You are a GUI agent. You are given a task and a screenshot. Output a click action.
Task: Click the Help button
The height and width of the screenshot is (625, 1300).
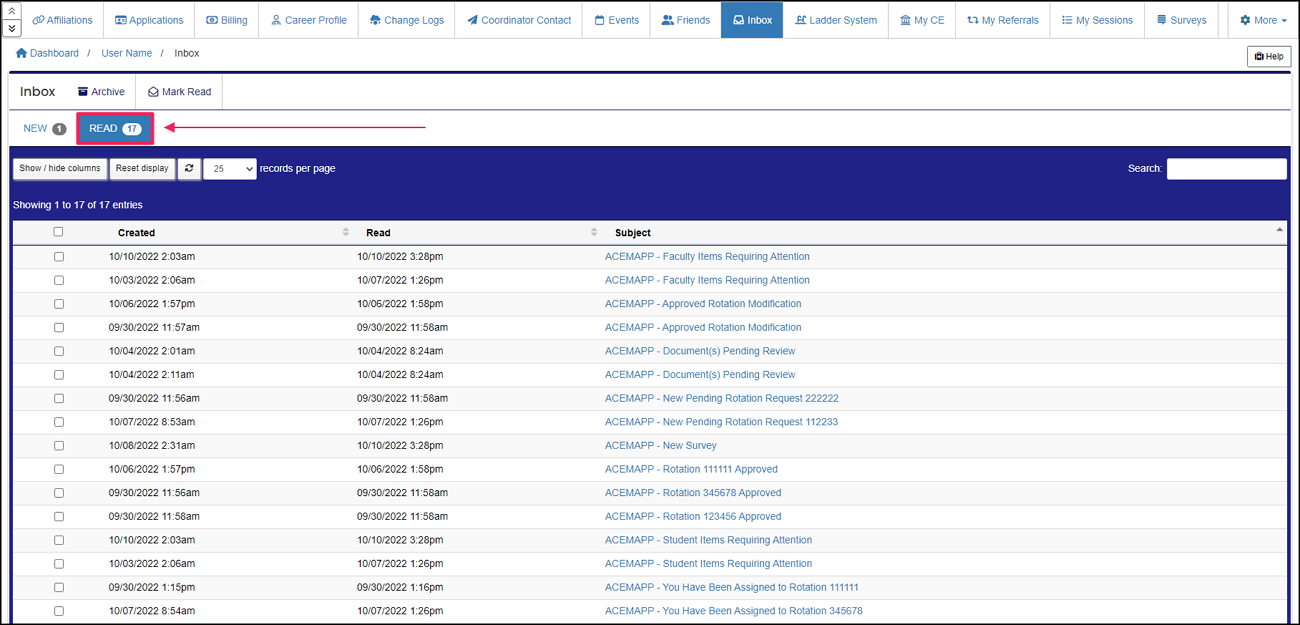pos(1268,56)
